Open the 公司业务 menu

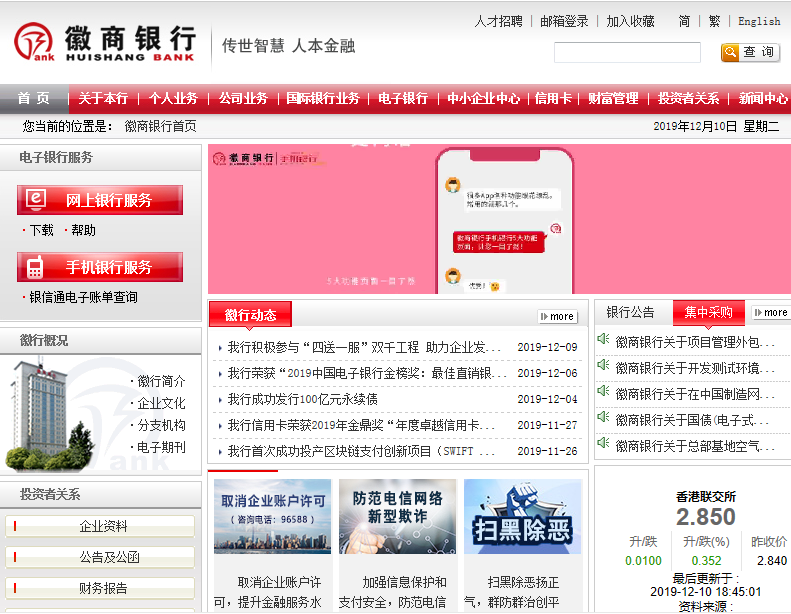coord(243,98)
